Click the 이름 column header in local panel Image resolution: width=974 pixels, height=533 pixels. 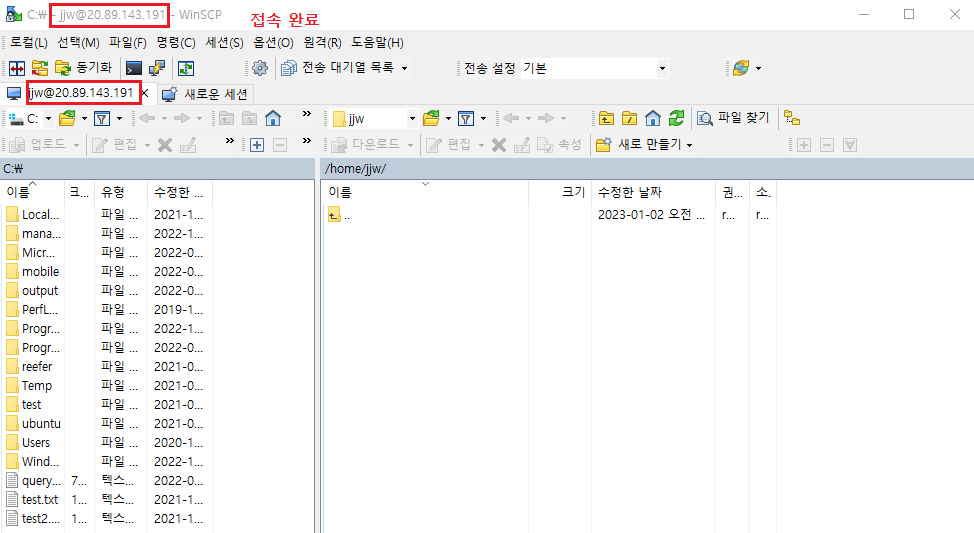32,193
